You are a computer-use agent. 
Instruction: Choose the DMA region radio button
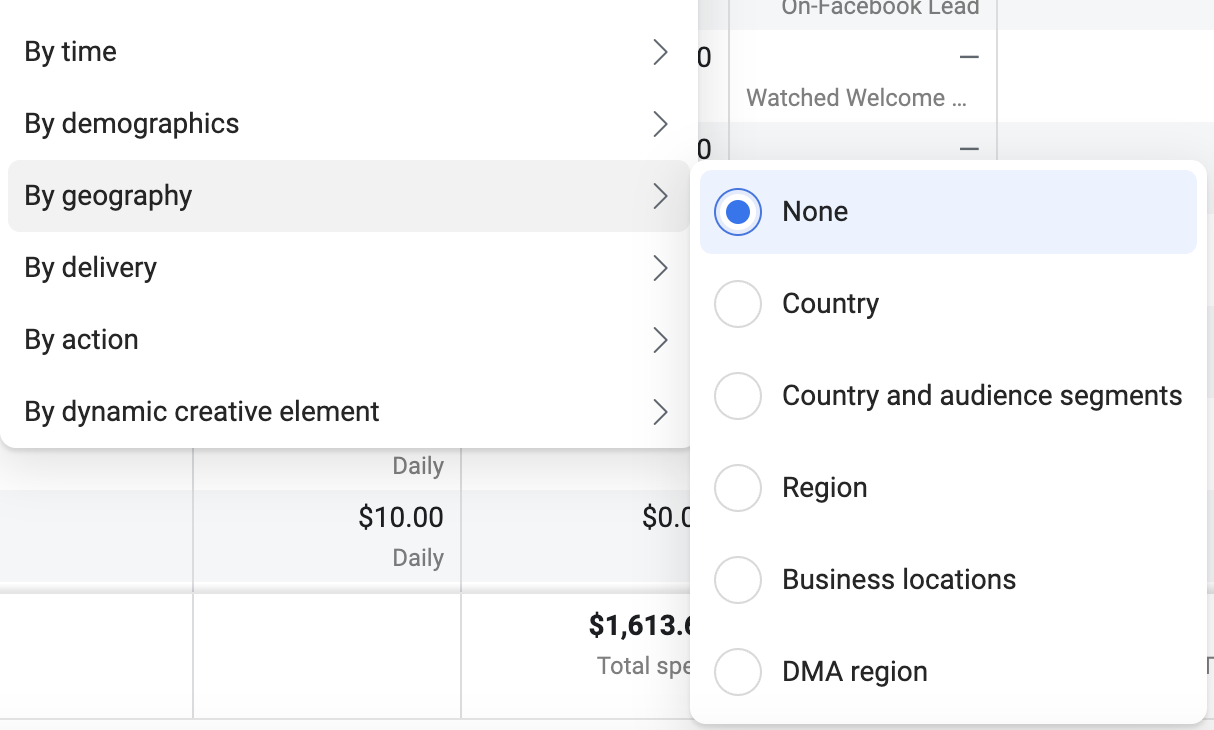click(738, 672)
